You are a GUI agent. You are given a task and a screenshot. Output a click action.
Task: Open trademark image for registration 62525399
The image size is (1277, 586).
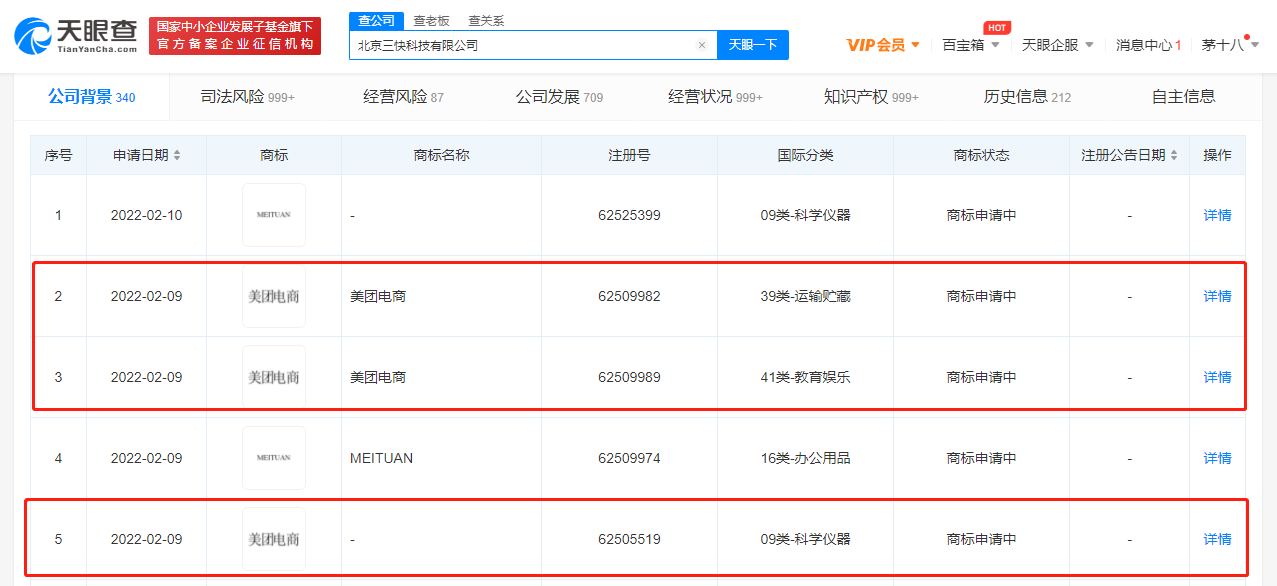tap(274, 215)
